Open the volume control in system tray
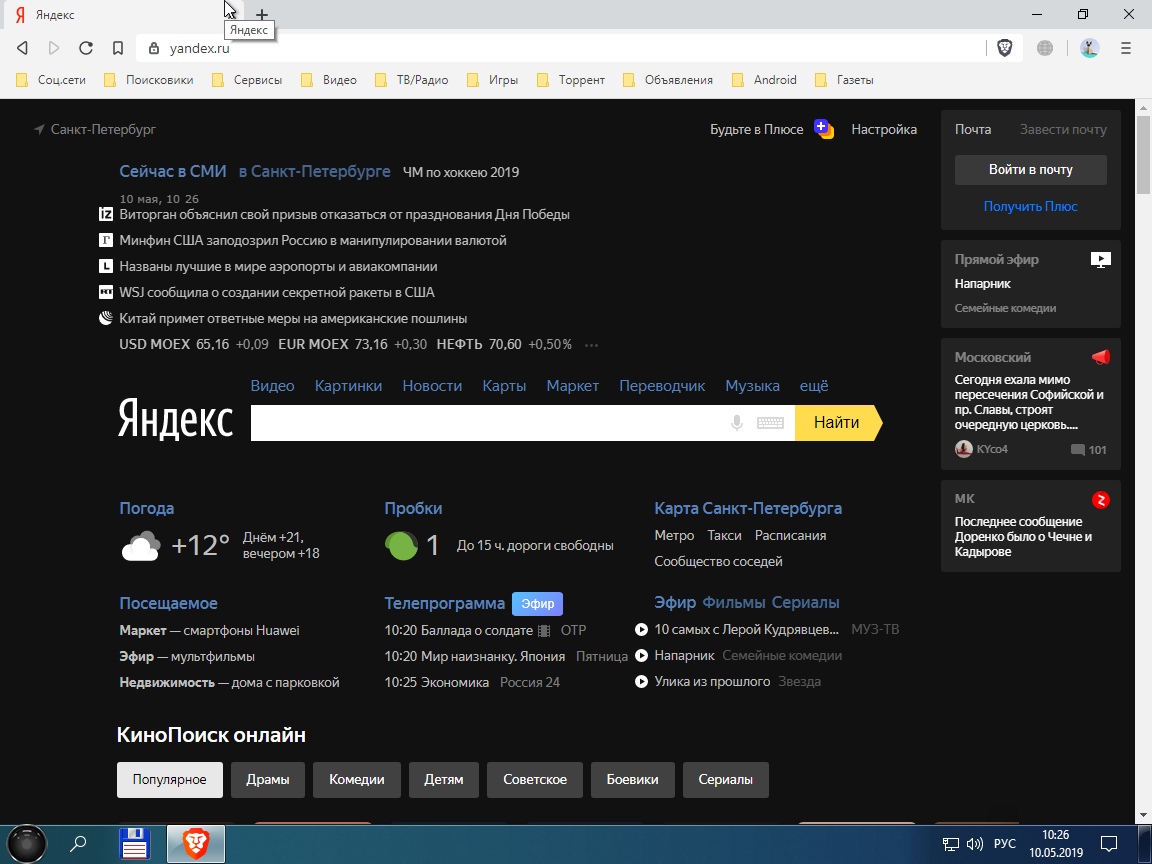Image resolution: width=1152 pixels, height=864 pixels. (x=975, y=843)
